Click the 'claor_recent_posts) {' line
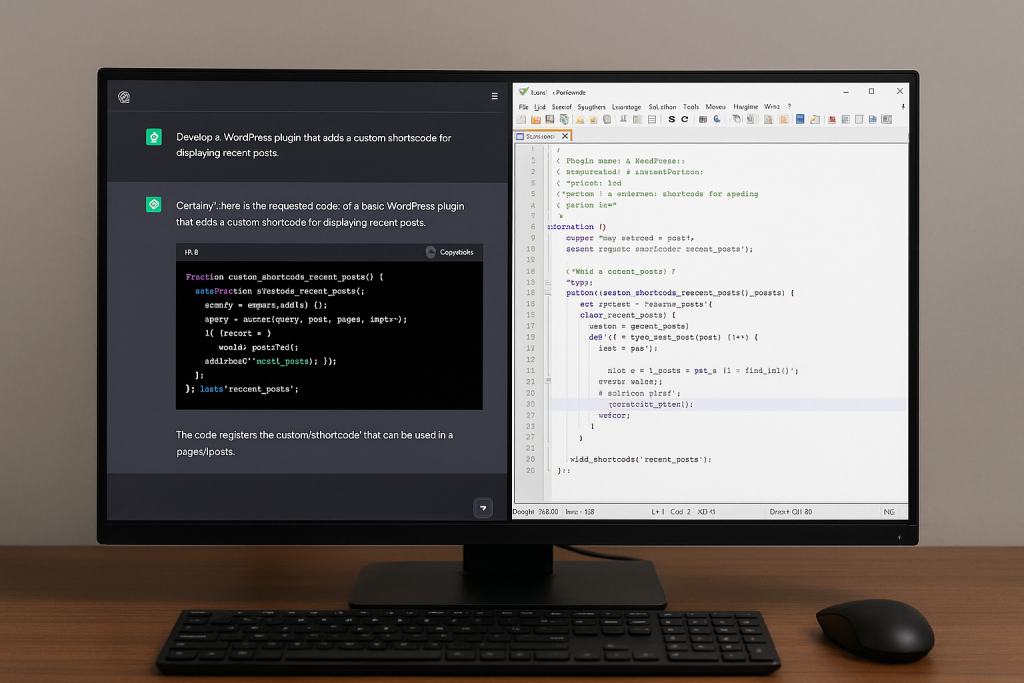The height and width of the screenshot is (683, 1024). click(x=628, y=315)
